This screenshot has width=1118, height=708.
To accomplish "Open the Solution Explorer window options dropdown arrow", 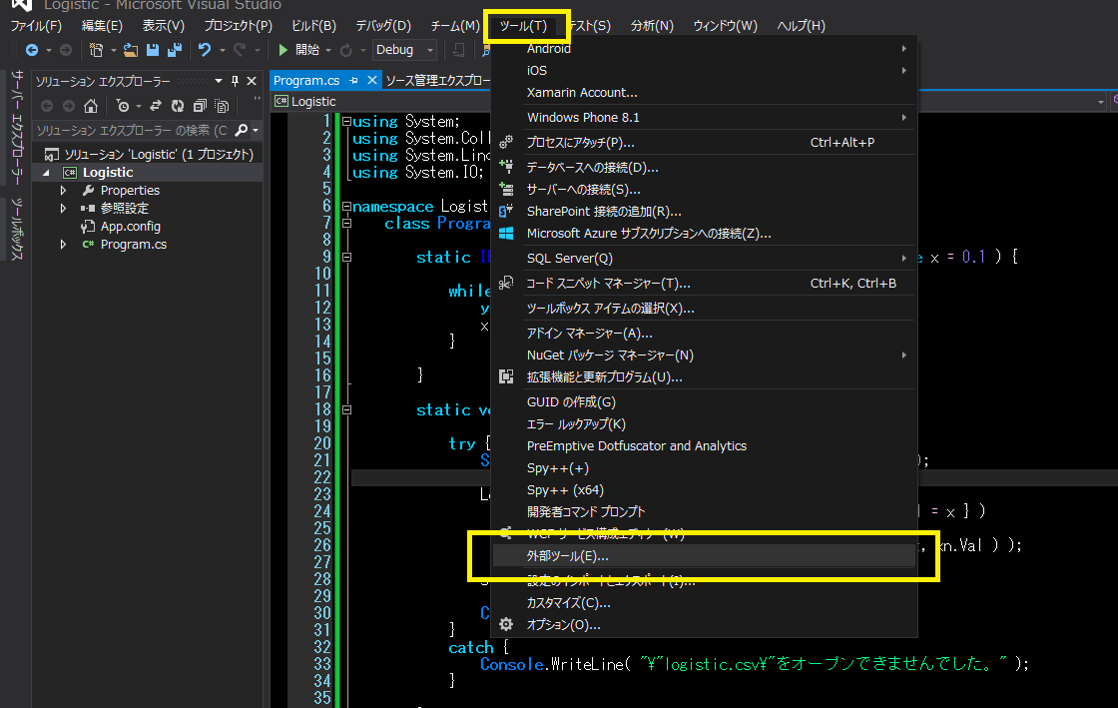I will click(218, 80).
